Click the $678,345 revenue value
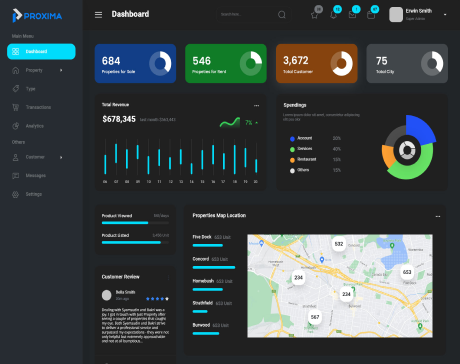 point(119,119)
